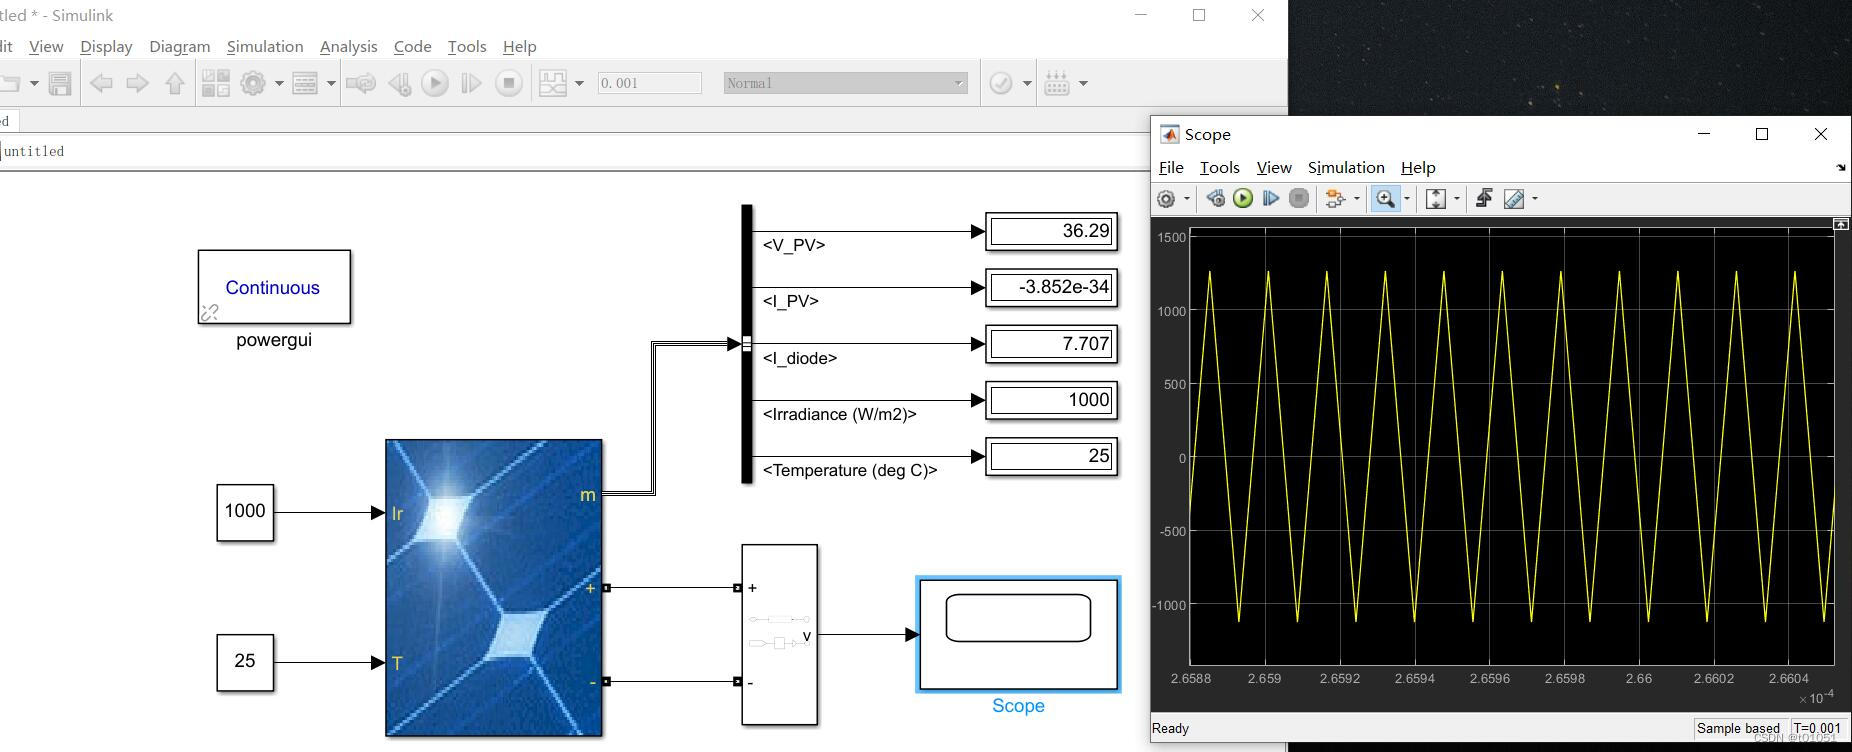Image resolution: width=1852 pixels, height=752 pixels.
Task: Click the Stop button in Scope toolbar
Action: [1299, 199]
